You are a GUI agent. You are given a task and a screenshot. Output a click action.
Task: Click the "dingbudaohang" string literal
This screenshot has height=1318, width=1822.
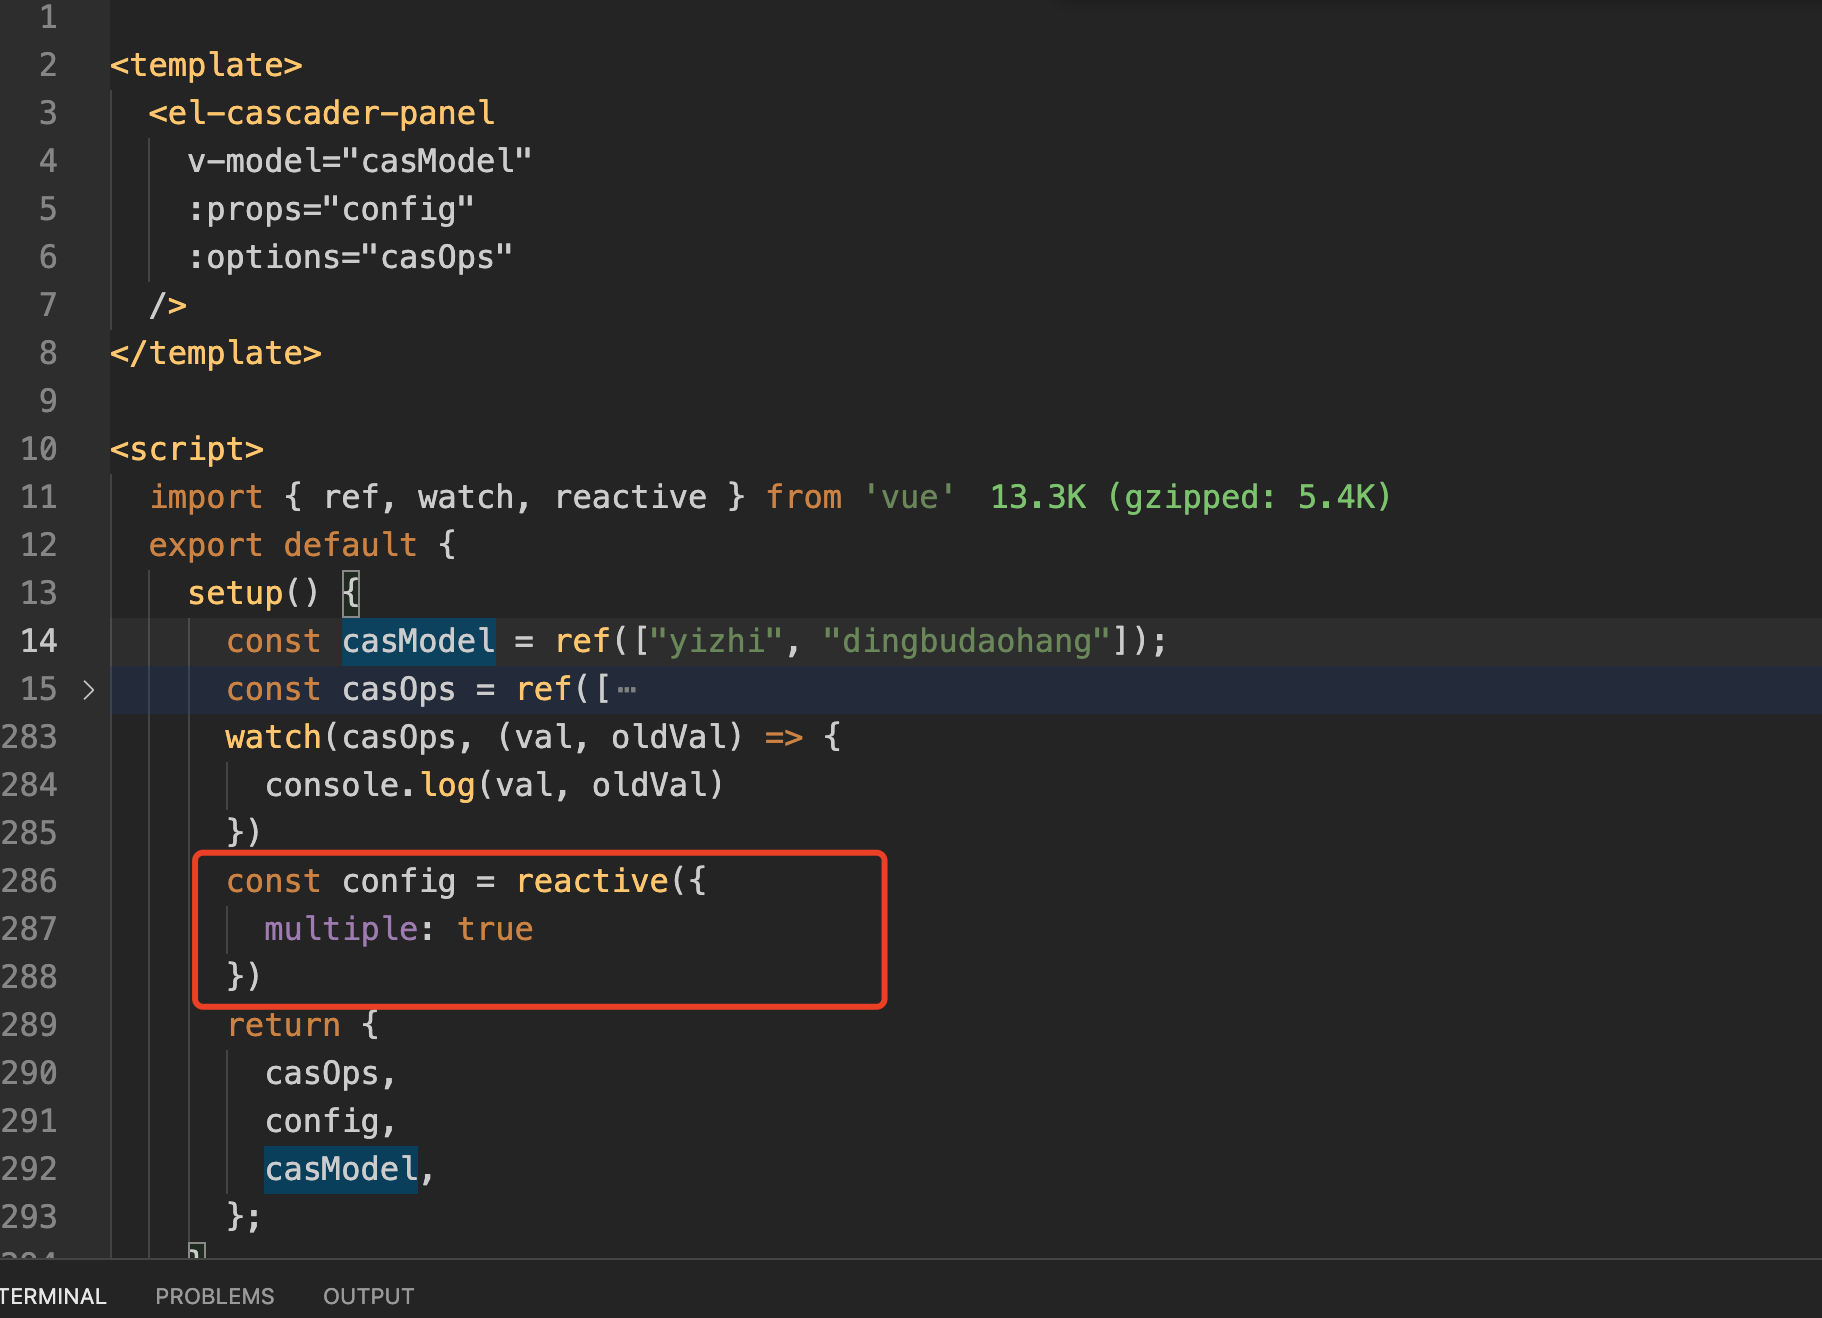coord(967,641)
